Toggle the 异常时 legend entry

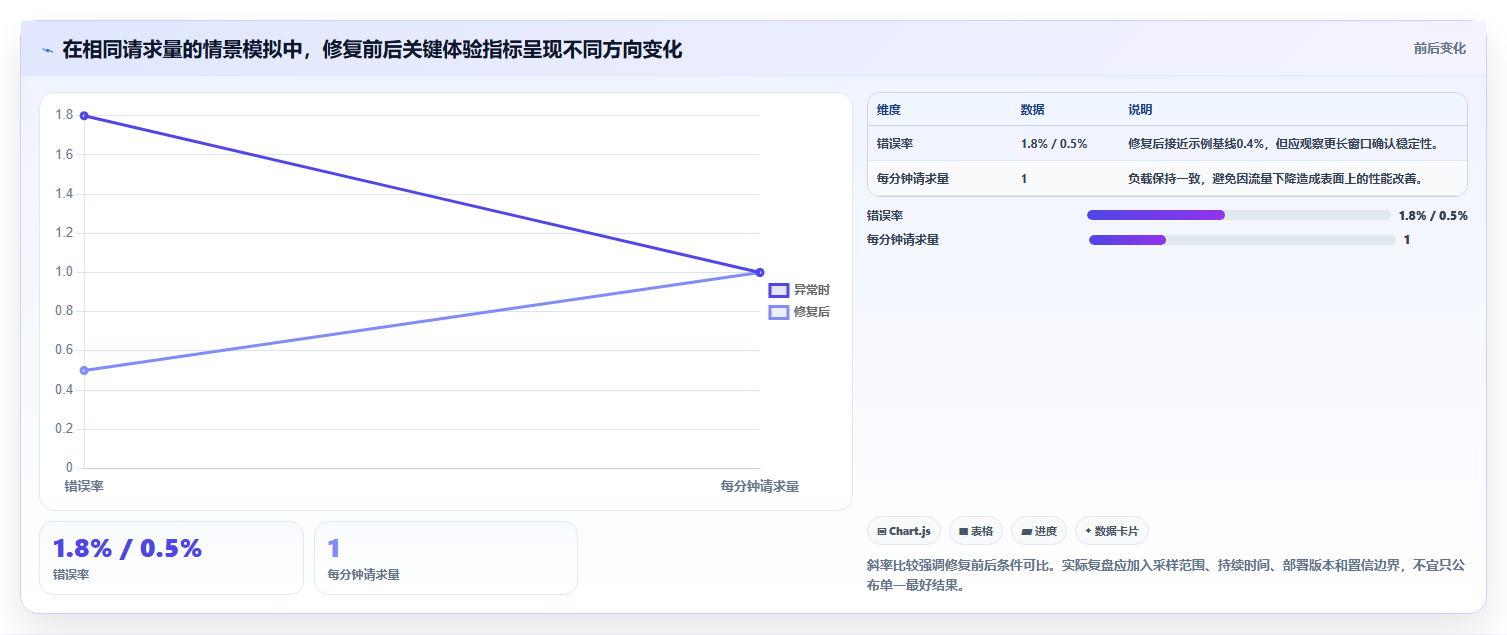799,290
